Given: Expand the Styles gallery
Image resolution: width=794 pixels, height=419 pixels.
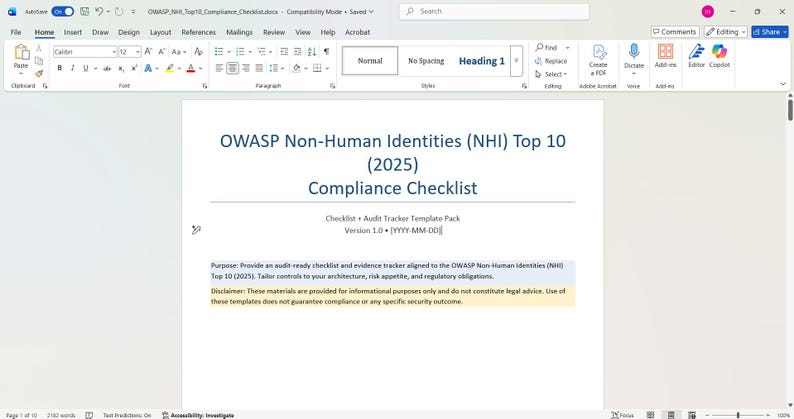Looking at the screenshot, I should (x=517, y=61).
